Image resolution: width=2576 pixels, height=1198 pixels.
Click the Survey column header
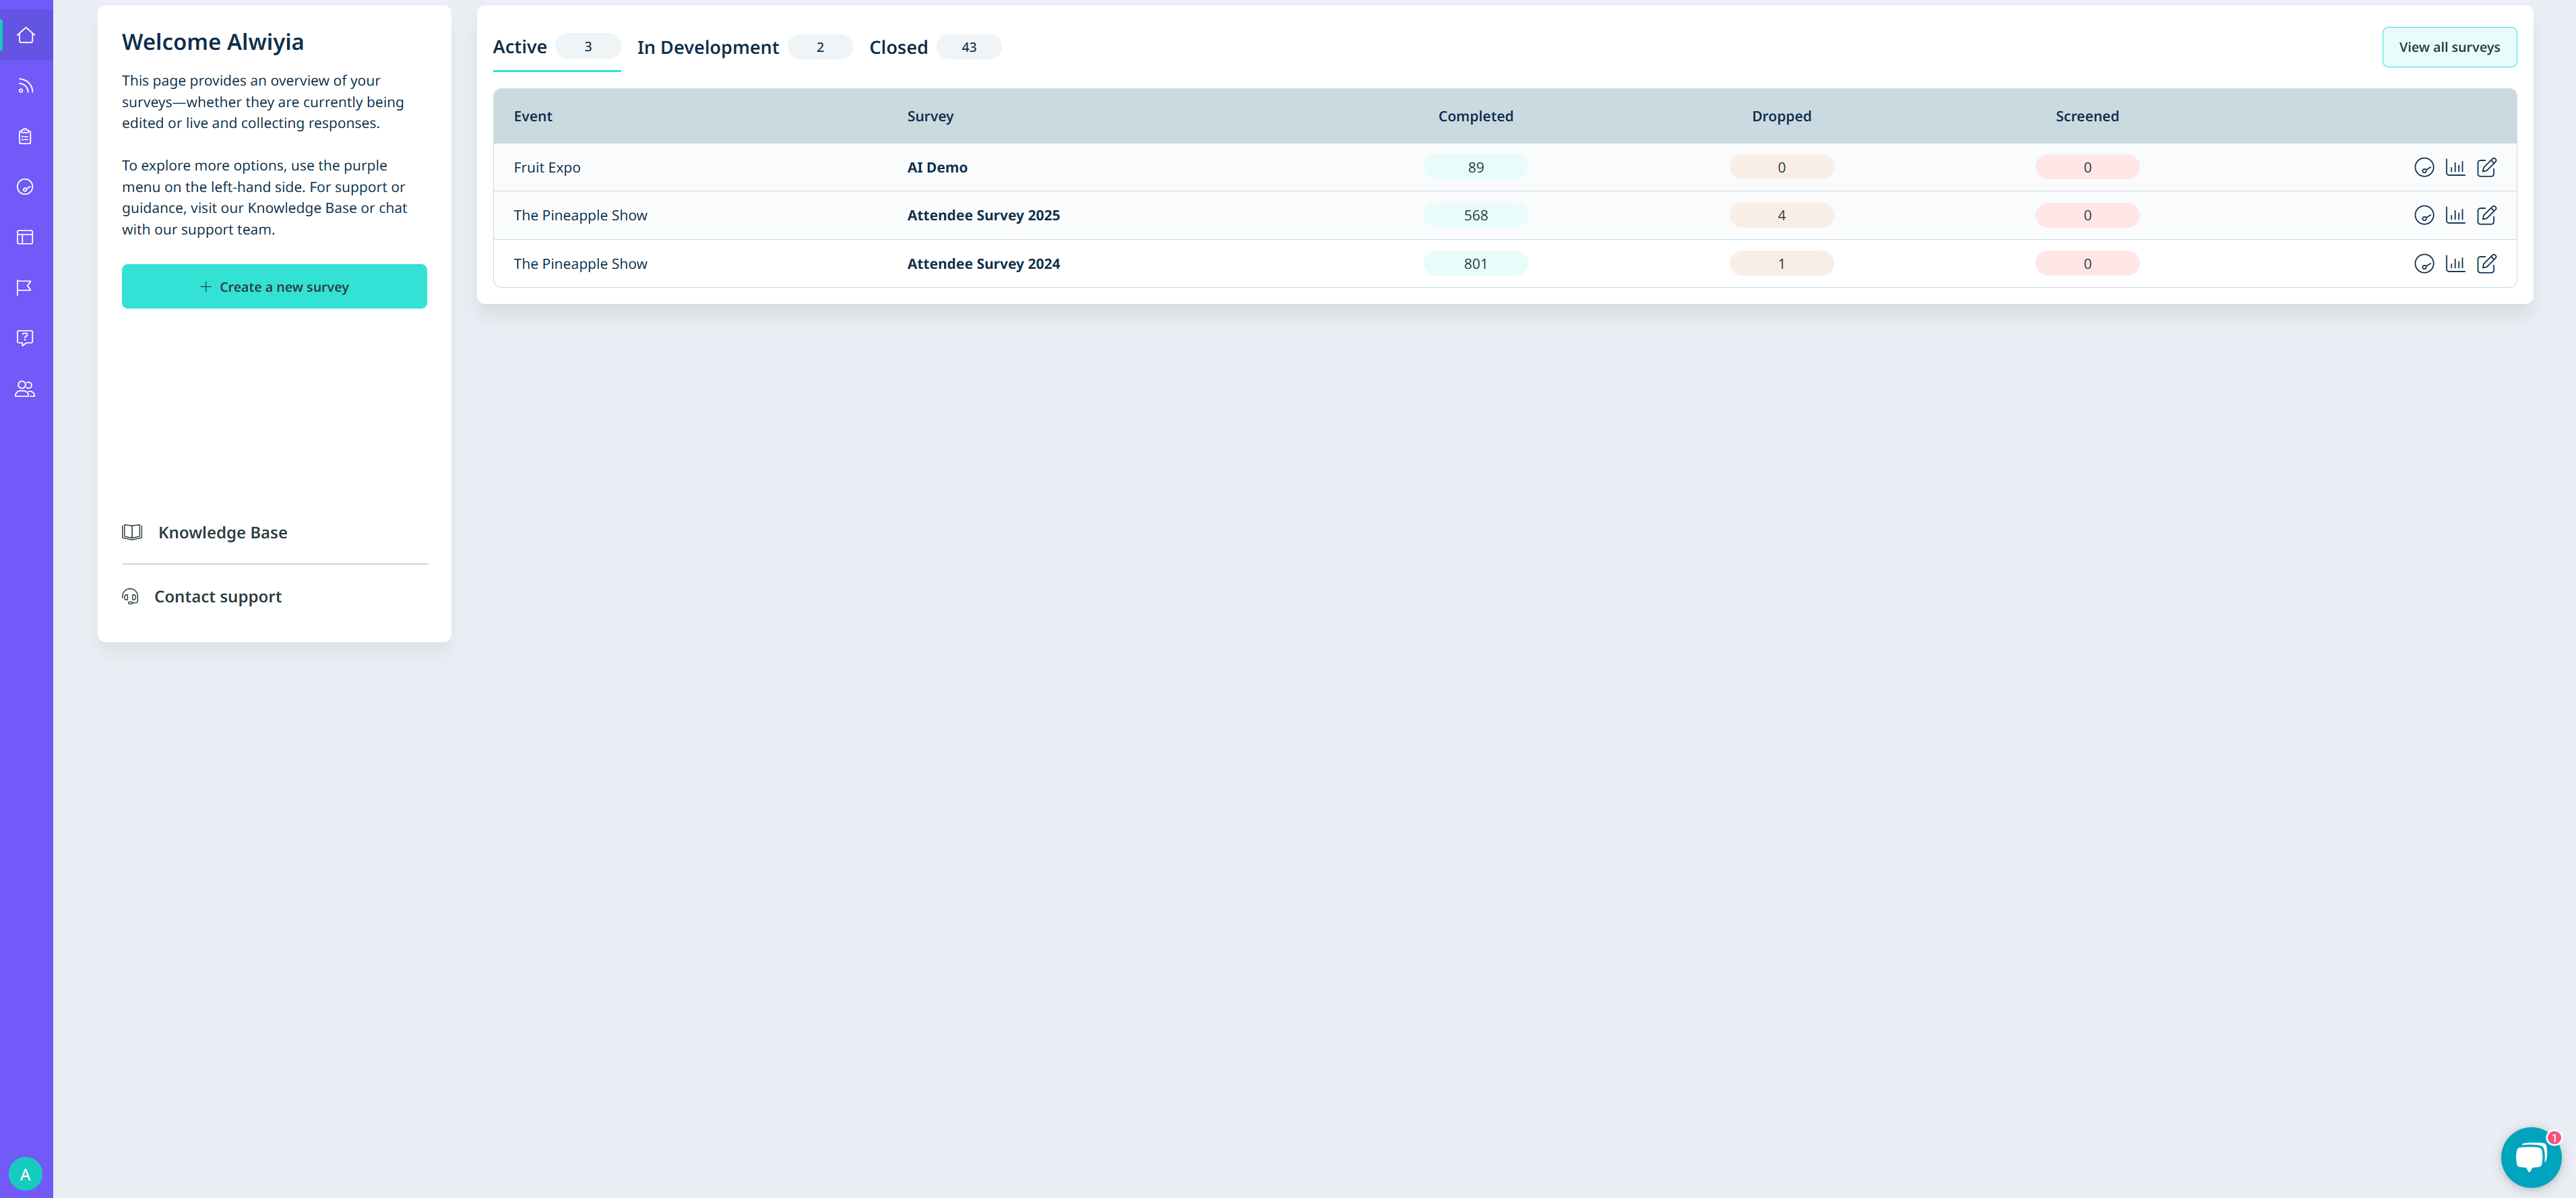click(930, 116)
